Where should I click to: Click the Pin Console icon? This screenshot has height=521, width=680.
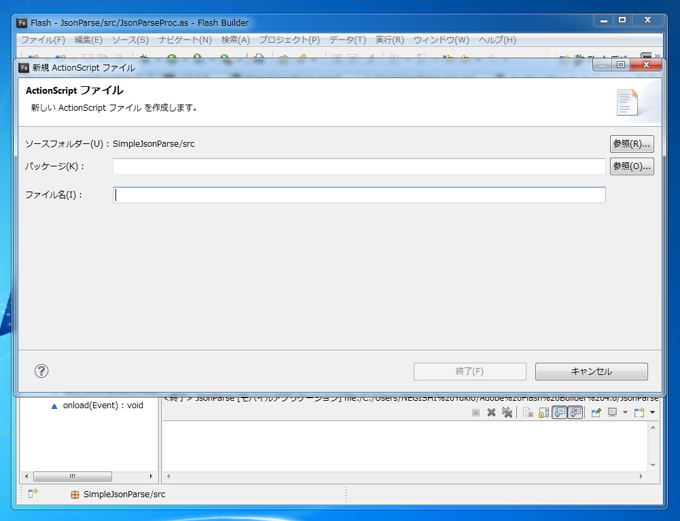coord(596,413)
